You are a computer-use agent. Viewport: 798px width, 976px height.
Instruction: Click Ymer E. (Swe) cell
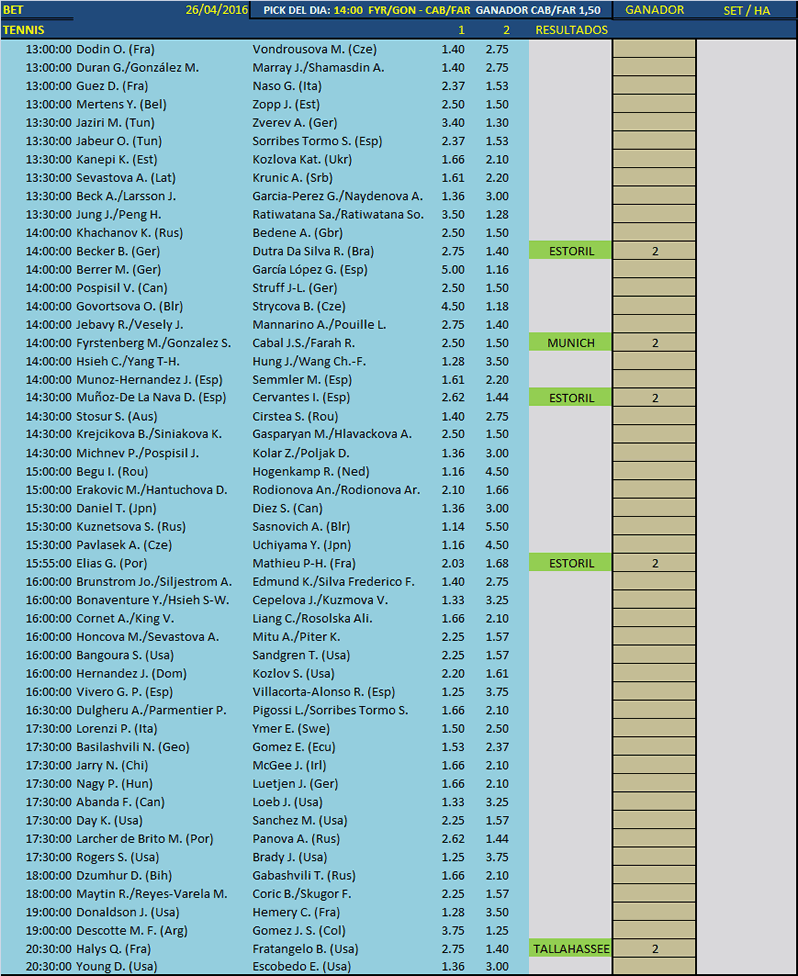tap(291, 728)
